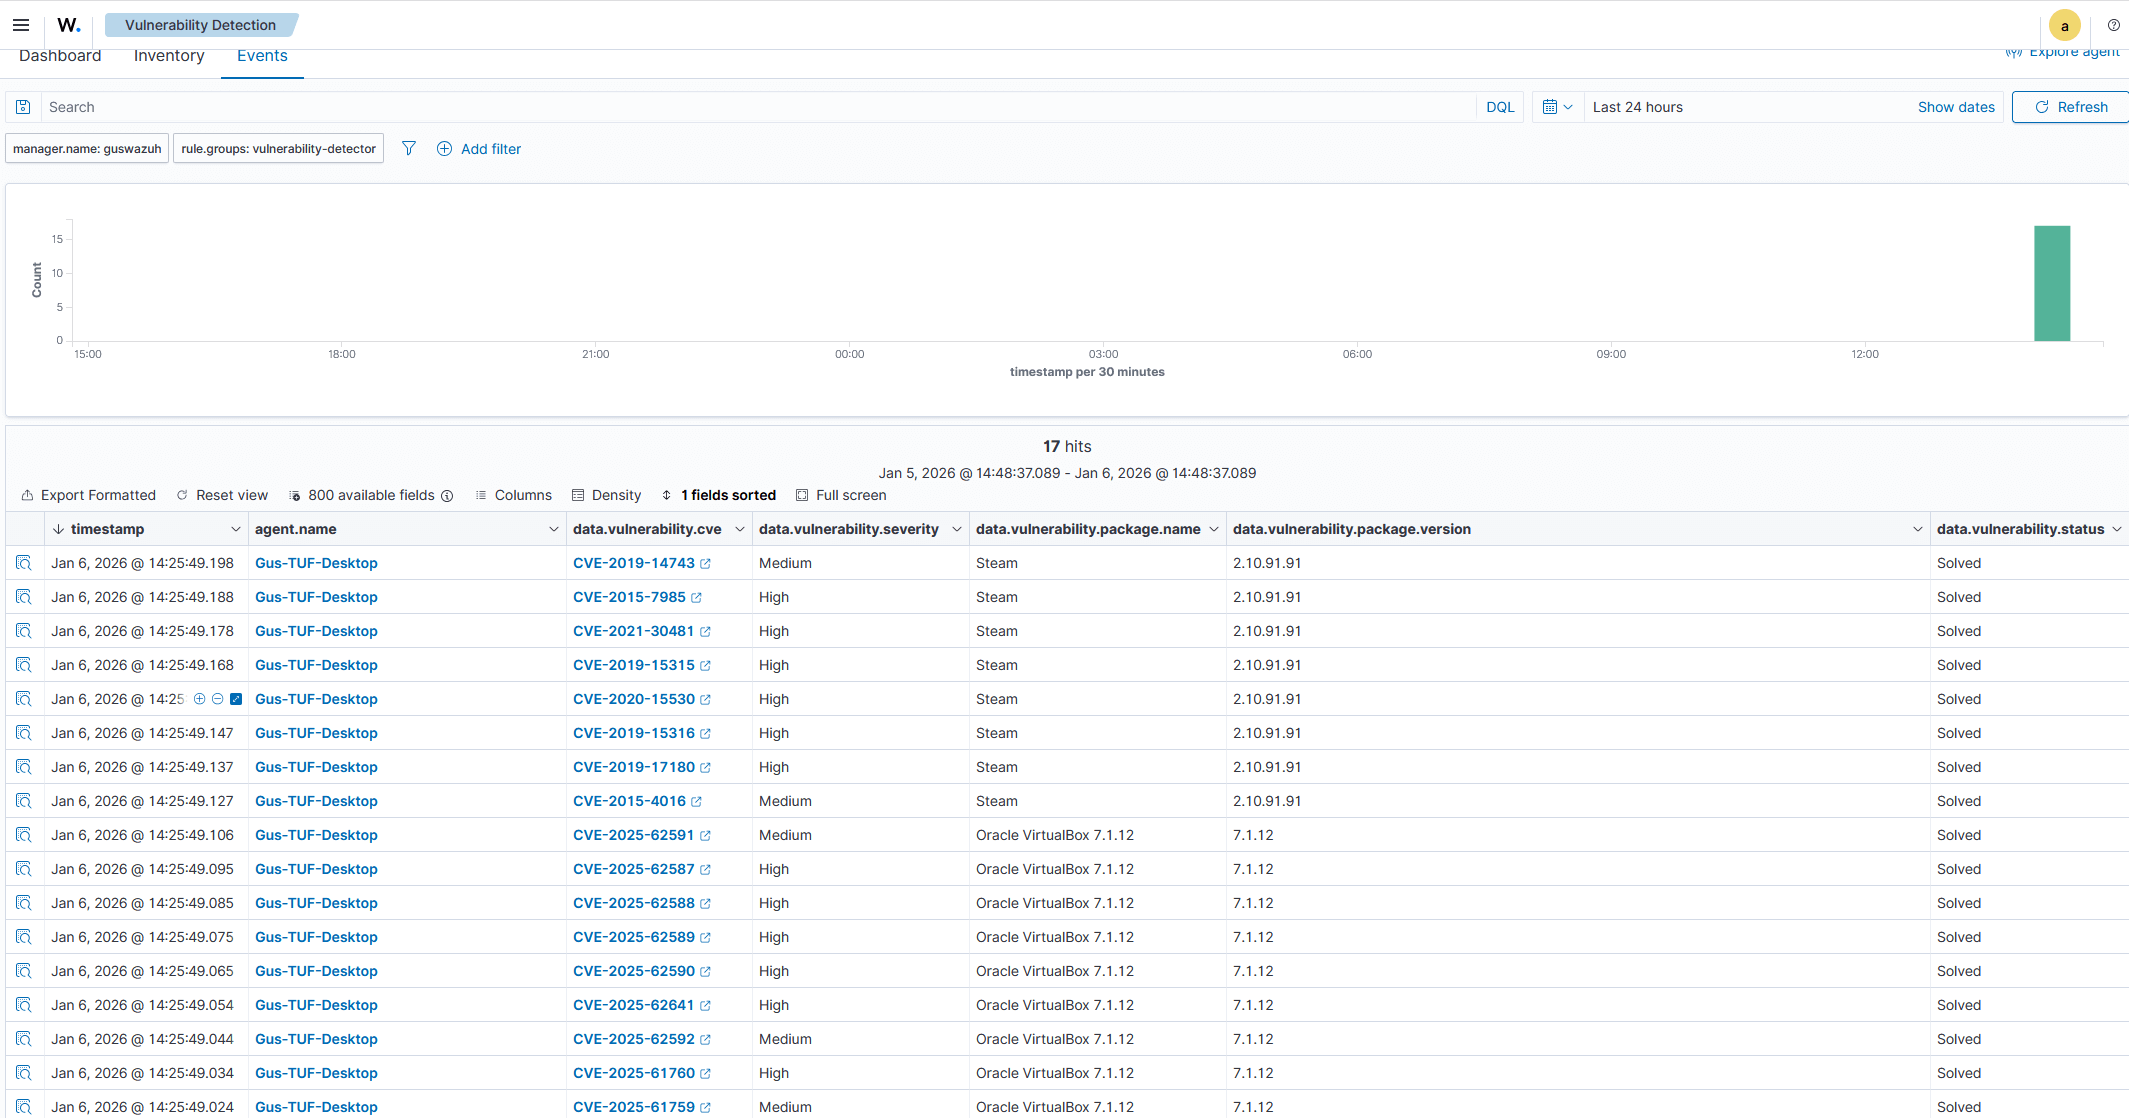Select the Events tab
The image size is (2129, 1118).
[x=262, y=56]
